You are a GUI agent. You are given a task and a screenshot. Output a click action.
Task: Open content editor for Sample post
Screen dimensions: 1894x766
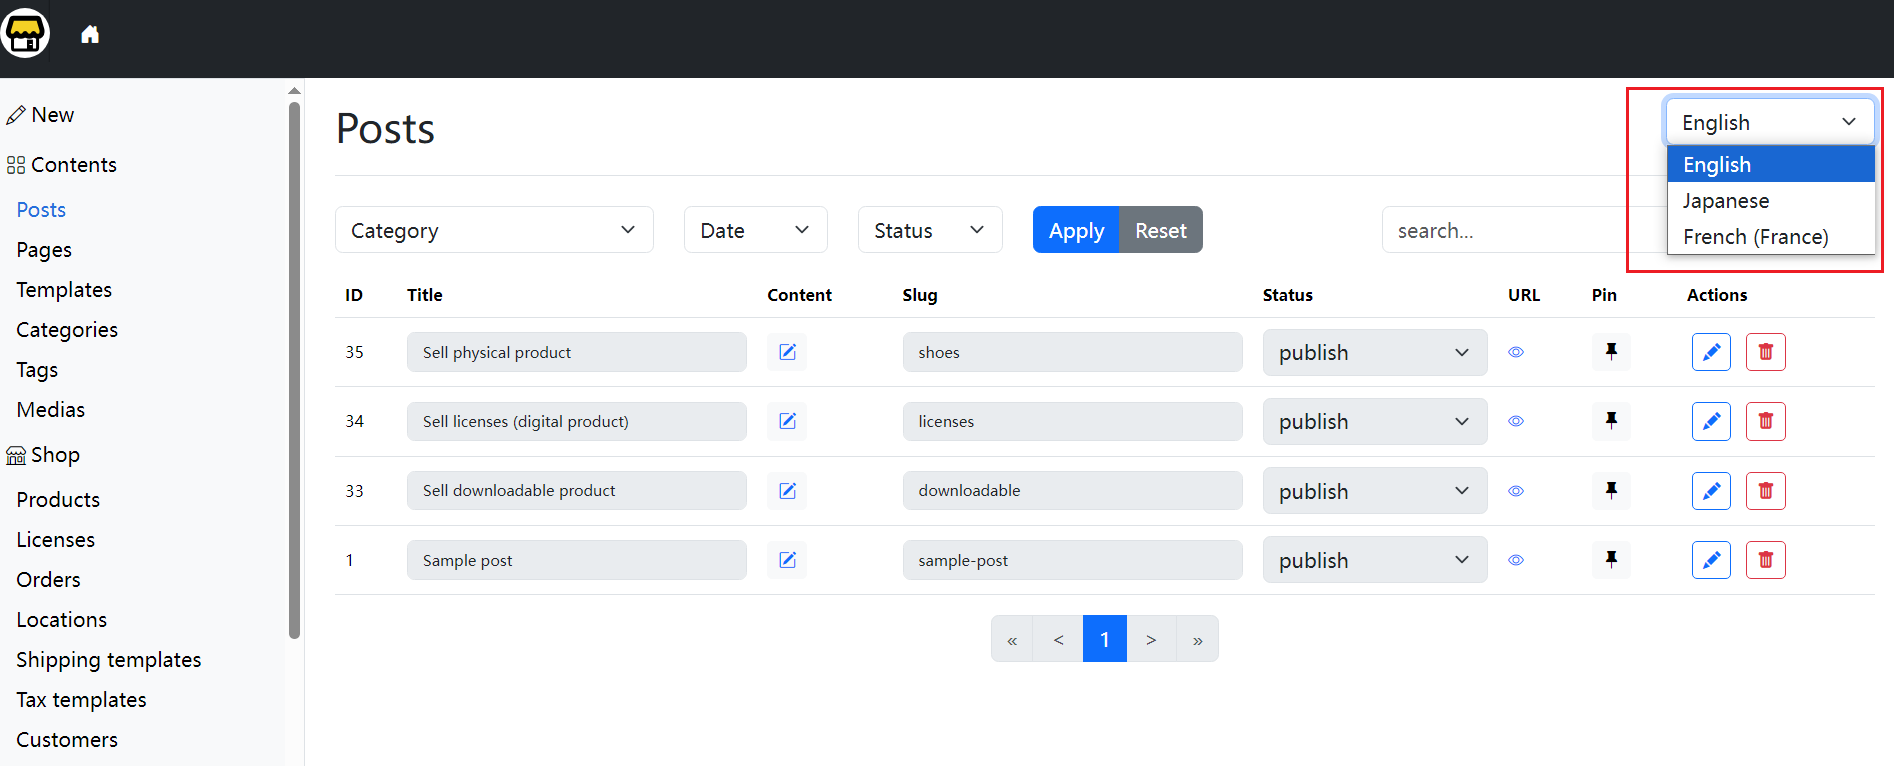(x=787, y=560)
